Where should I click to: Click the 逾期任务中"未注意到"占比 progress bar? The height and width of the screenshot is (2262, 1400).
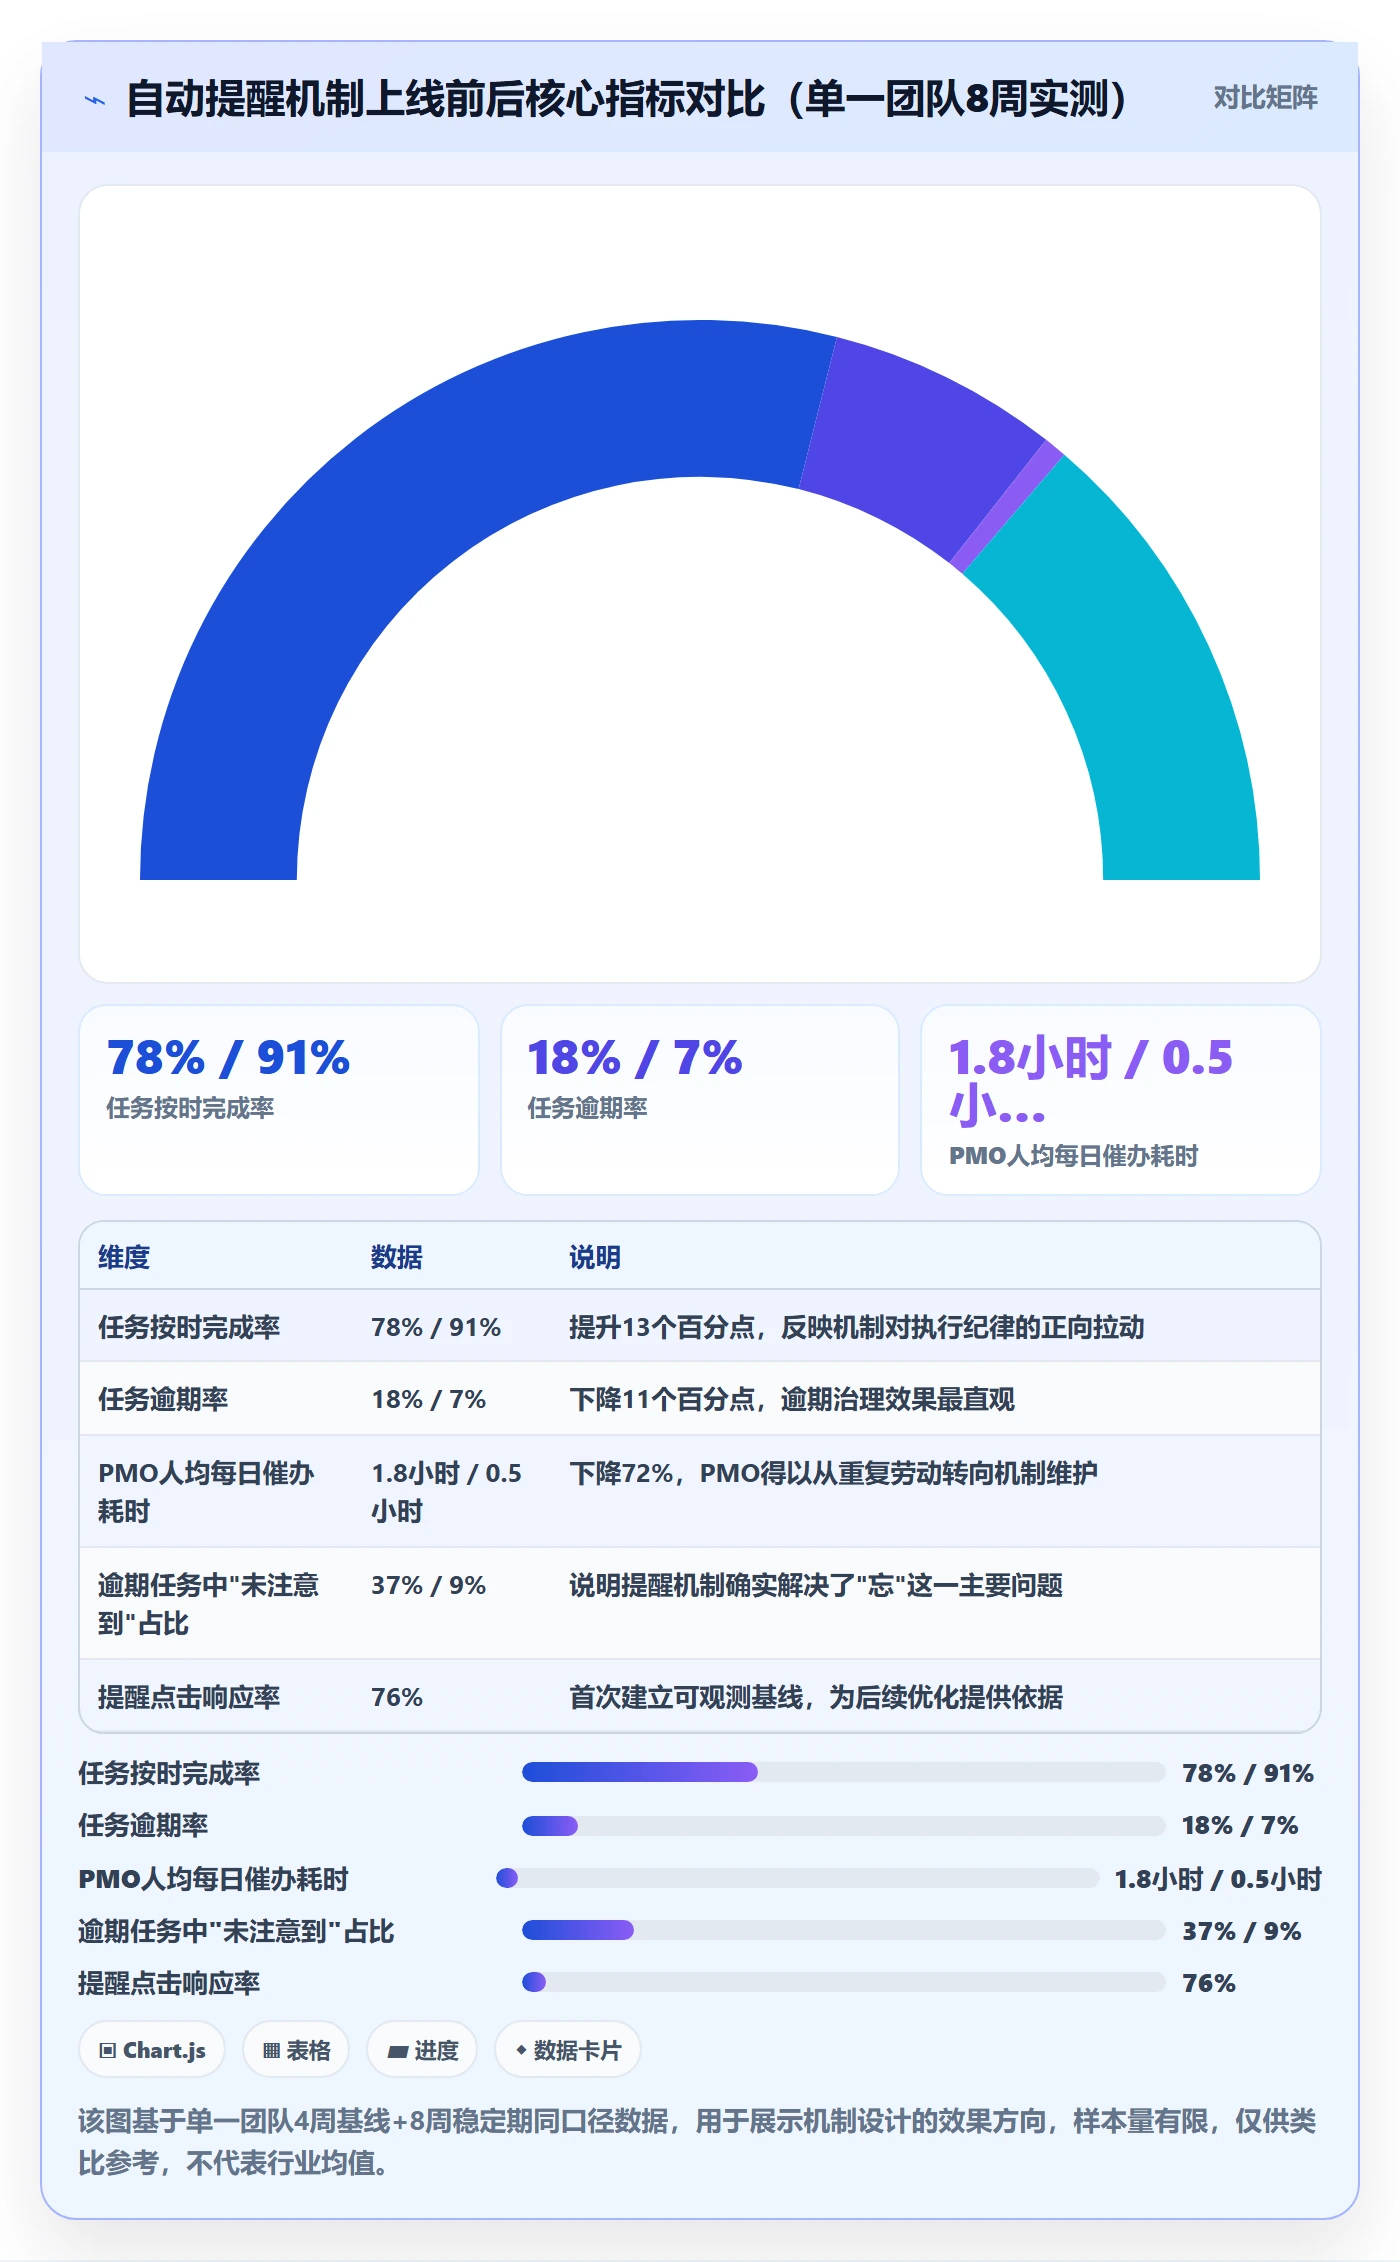(x=843, y=1930)
